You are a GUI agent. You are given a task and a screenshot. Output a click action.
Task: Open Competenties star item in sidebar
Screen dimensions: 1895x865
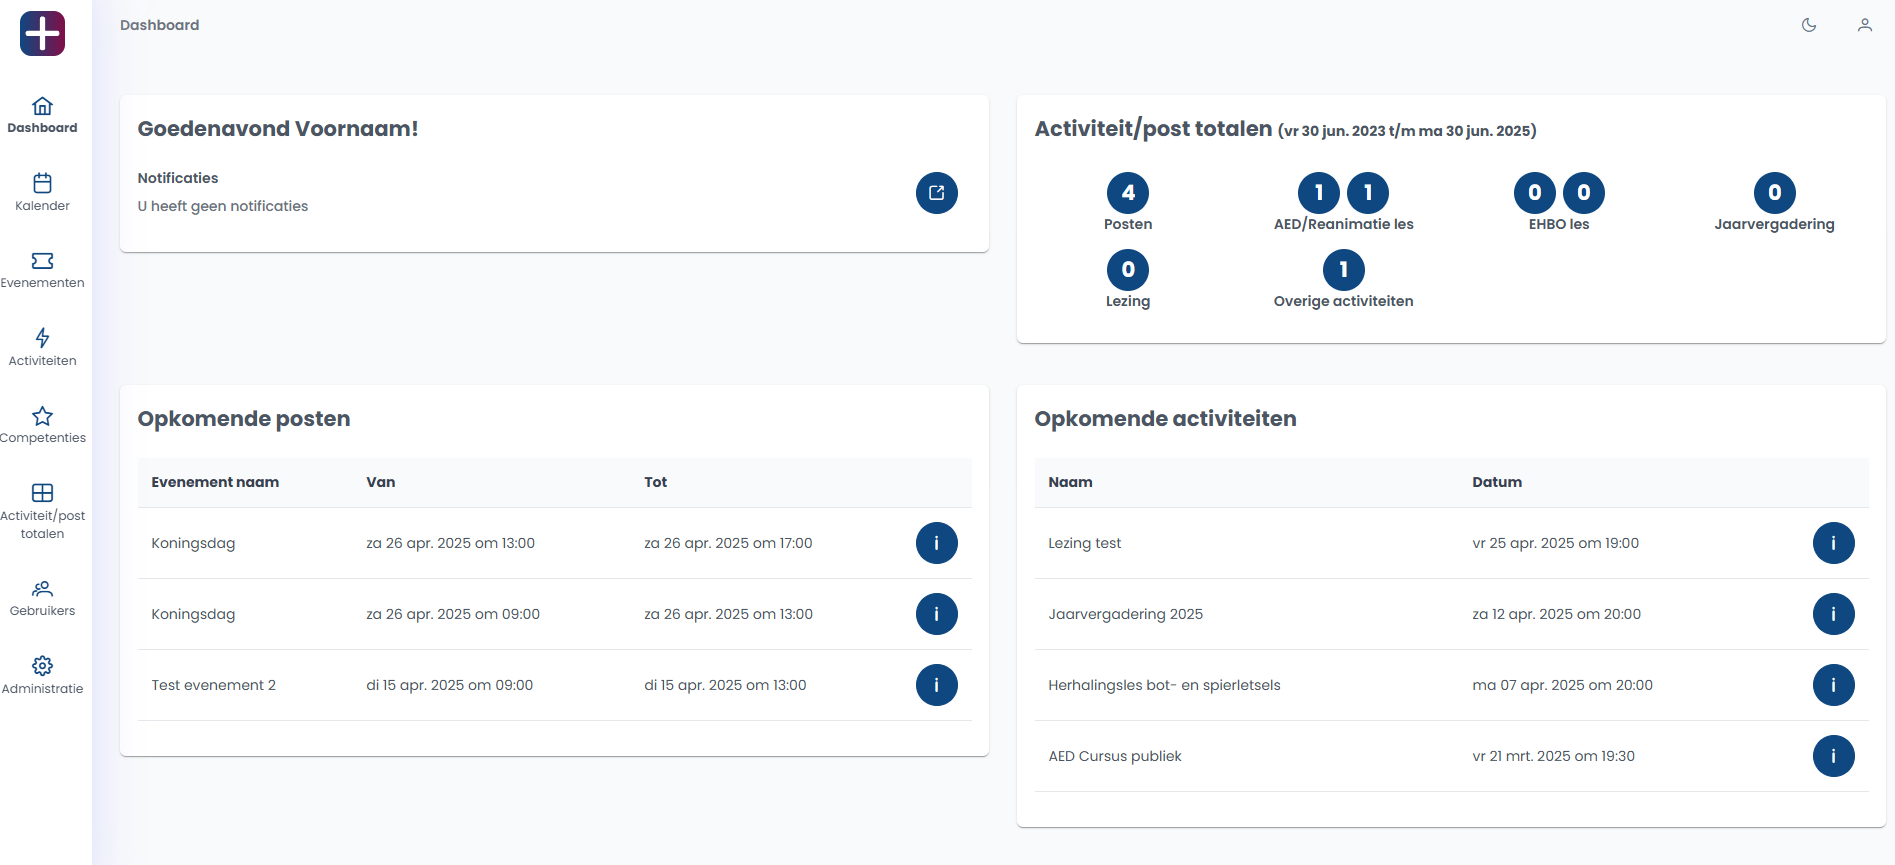pos(42,425)
